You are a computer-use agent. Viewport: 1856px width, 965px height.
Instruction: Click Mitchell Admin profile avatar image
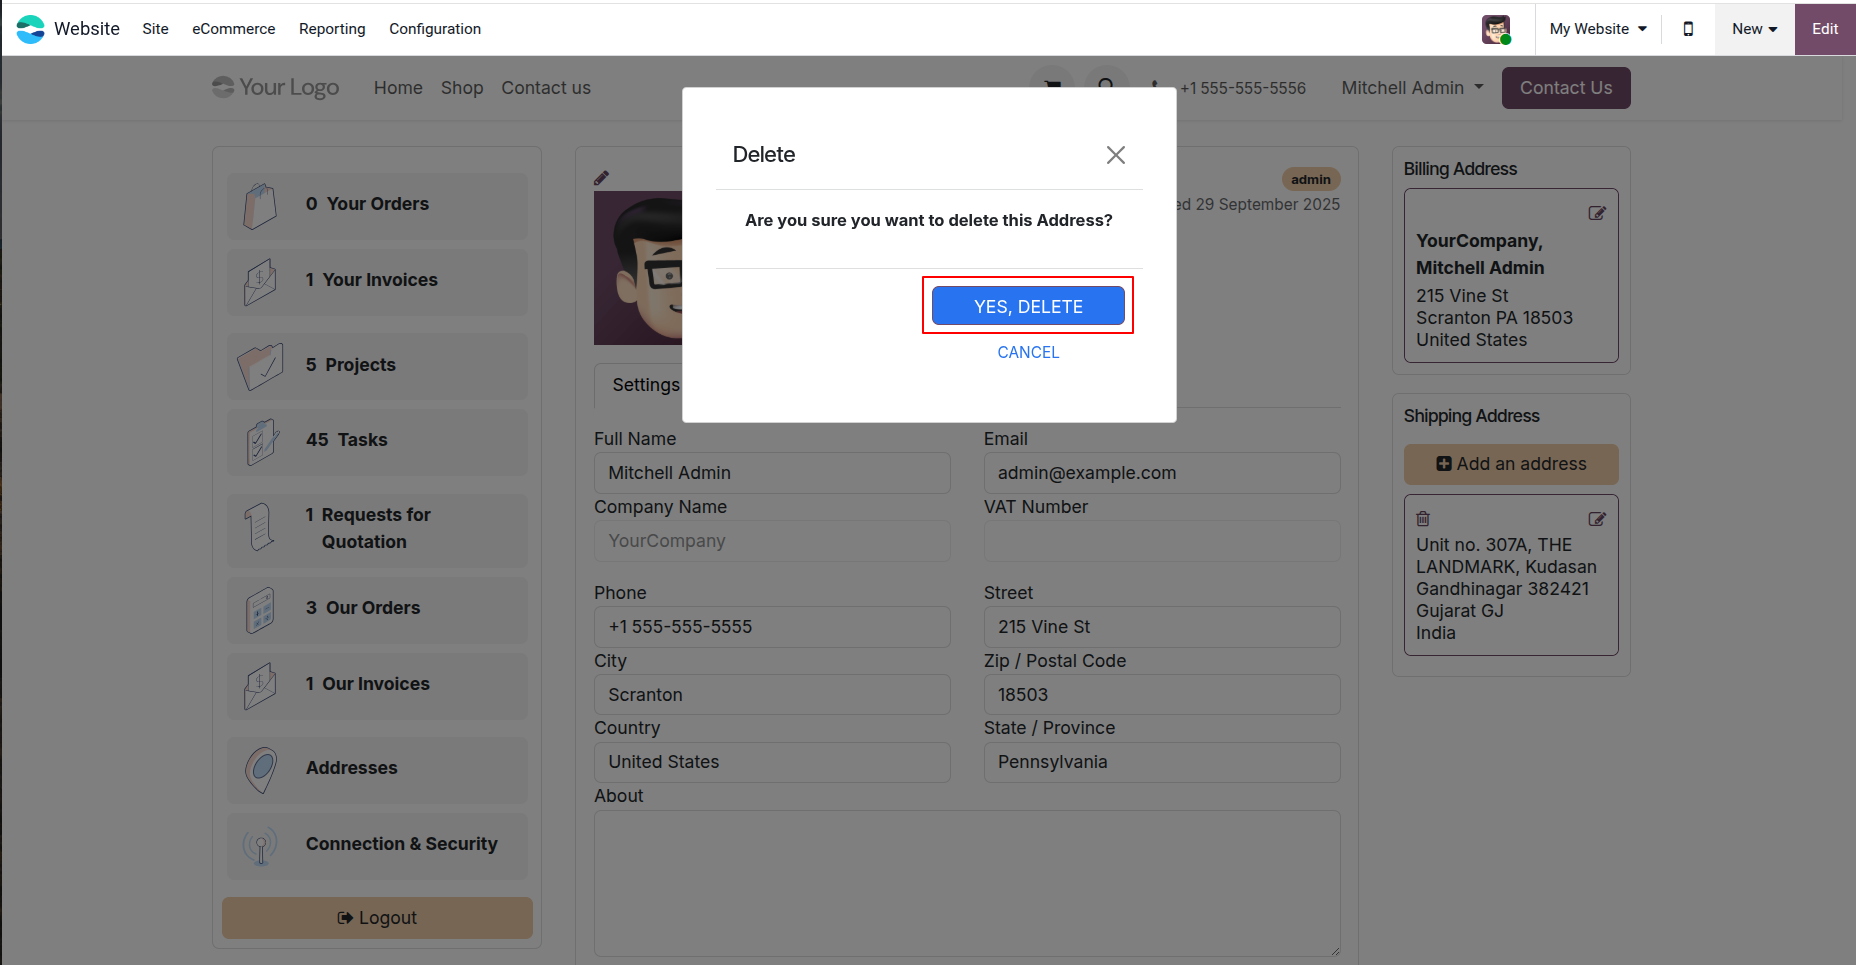(x=638, y=268)
